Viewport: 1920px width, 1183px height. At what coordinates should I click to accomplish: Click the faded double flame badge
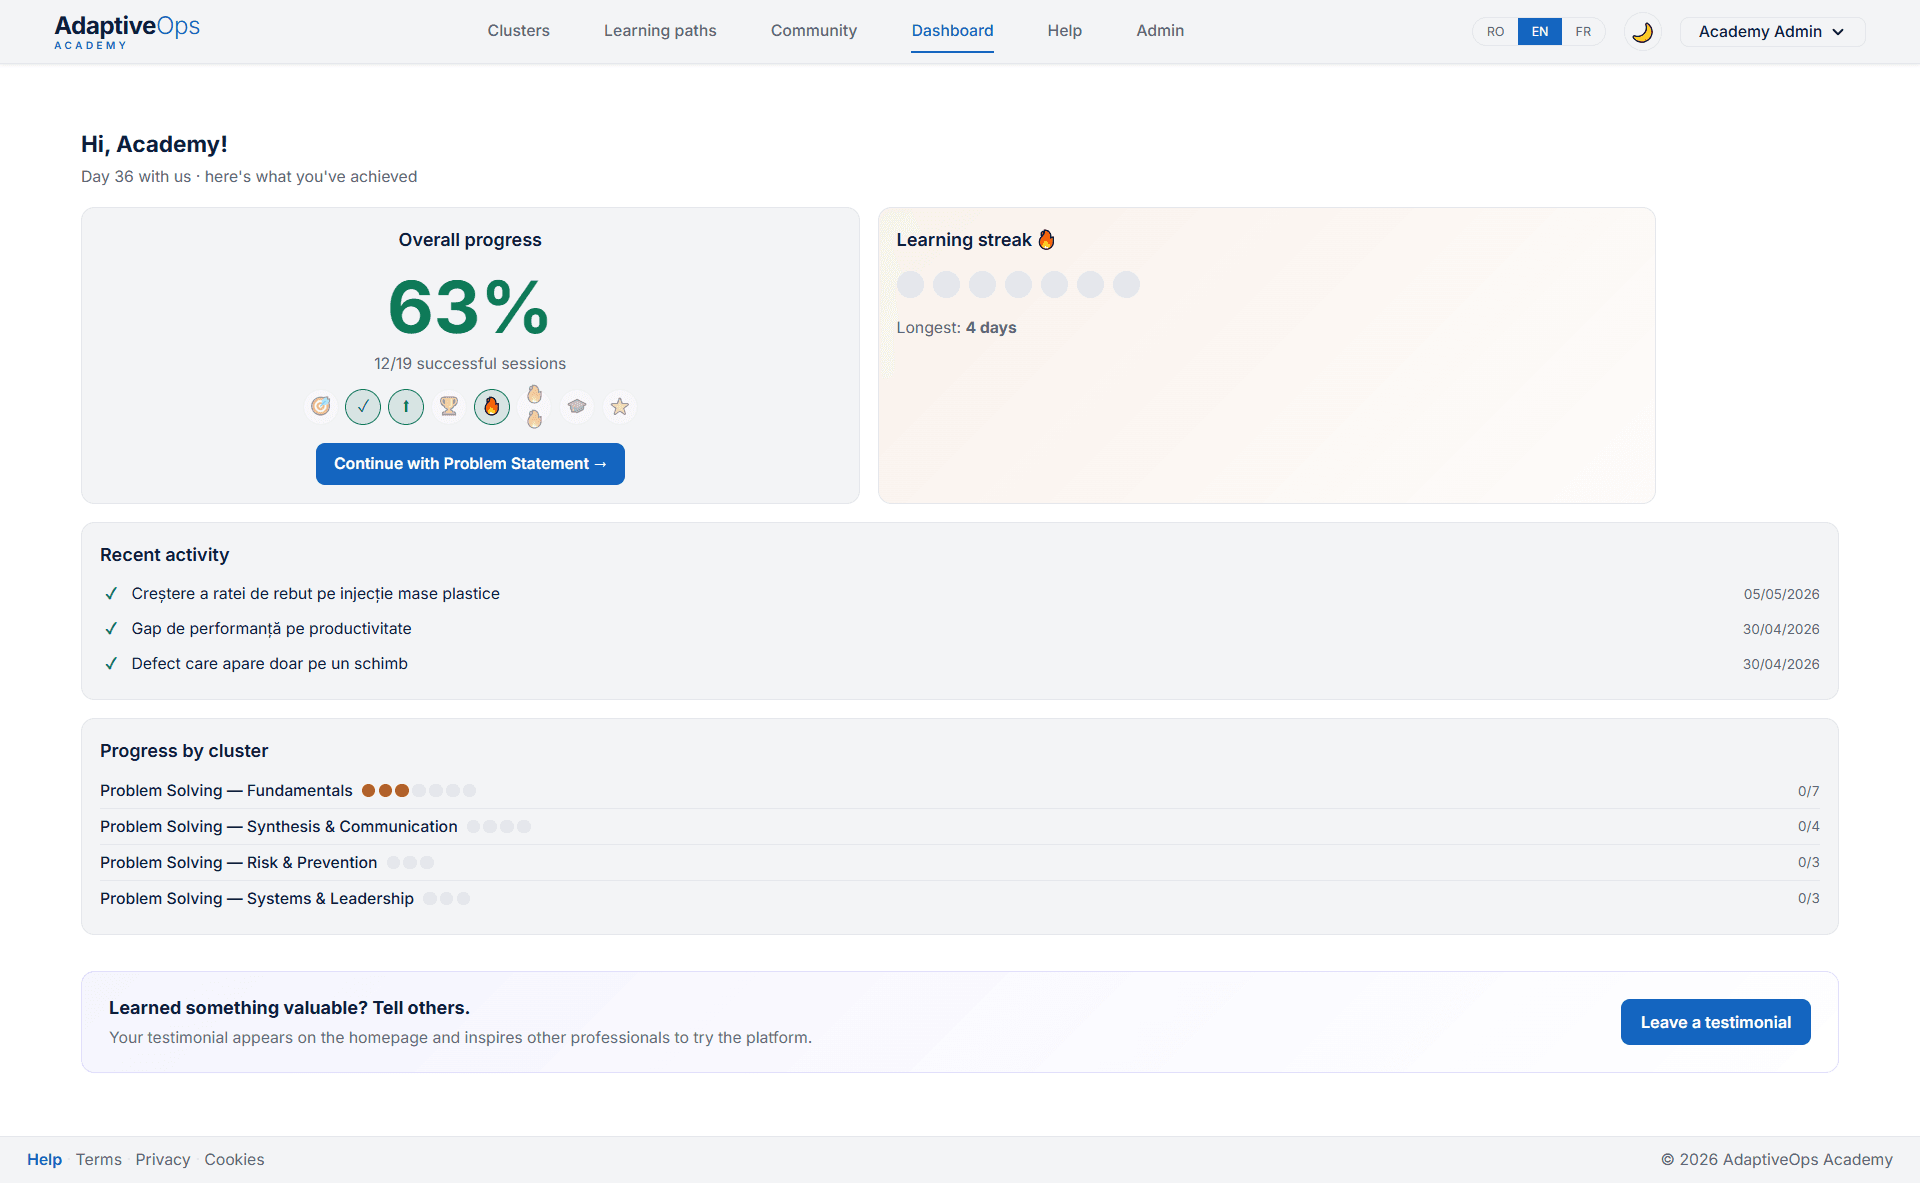535,406
